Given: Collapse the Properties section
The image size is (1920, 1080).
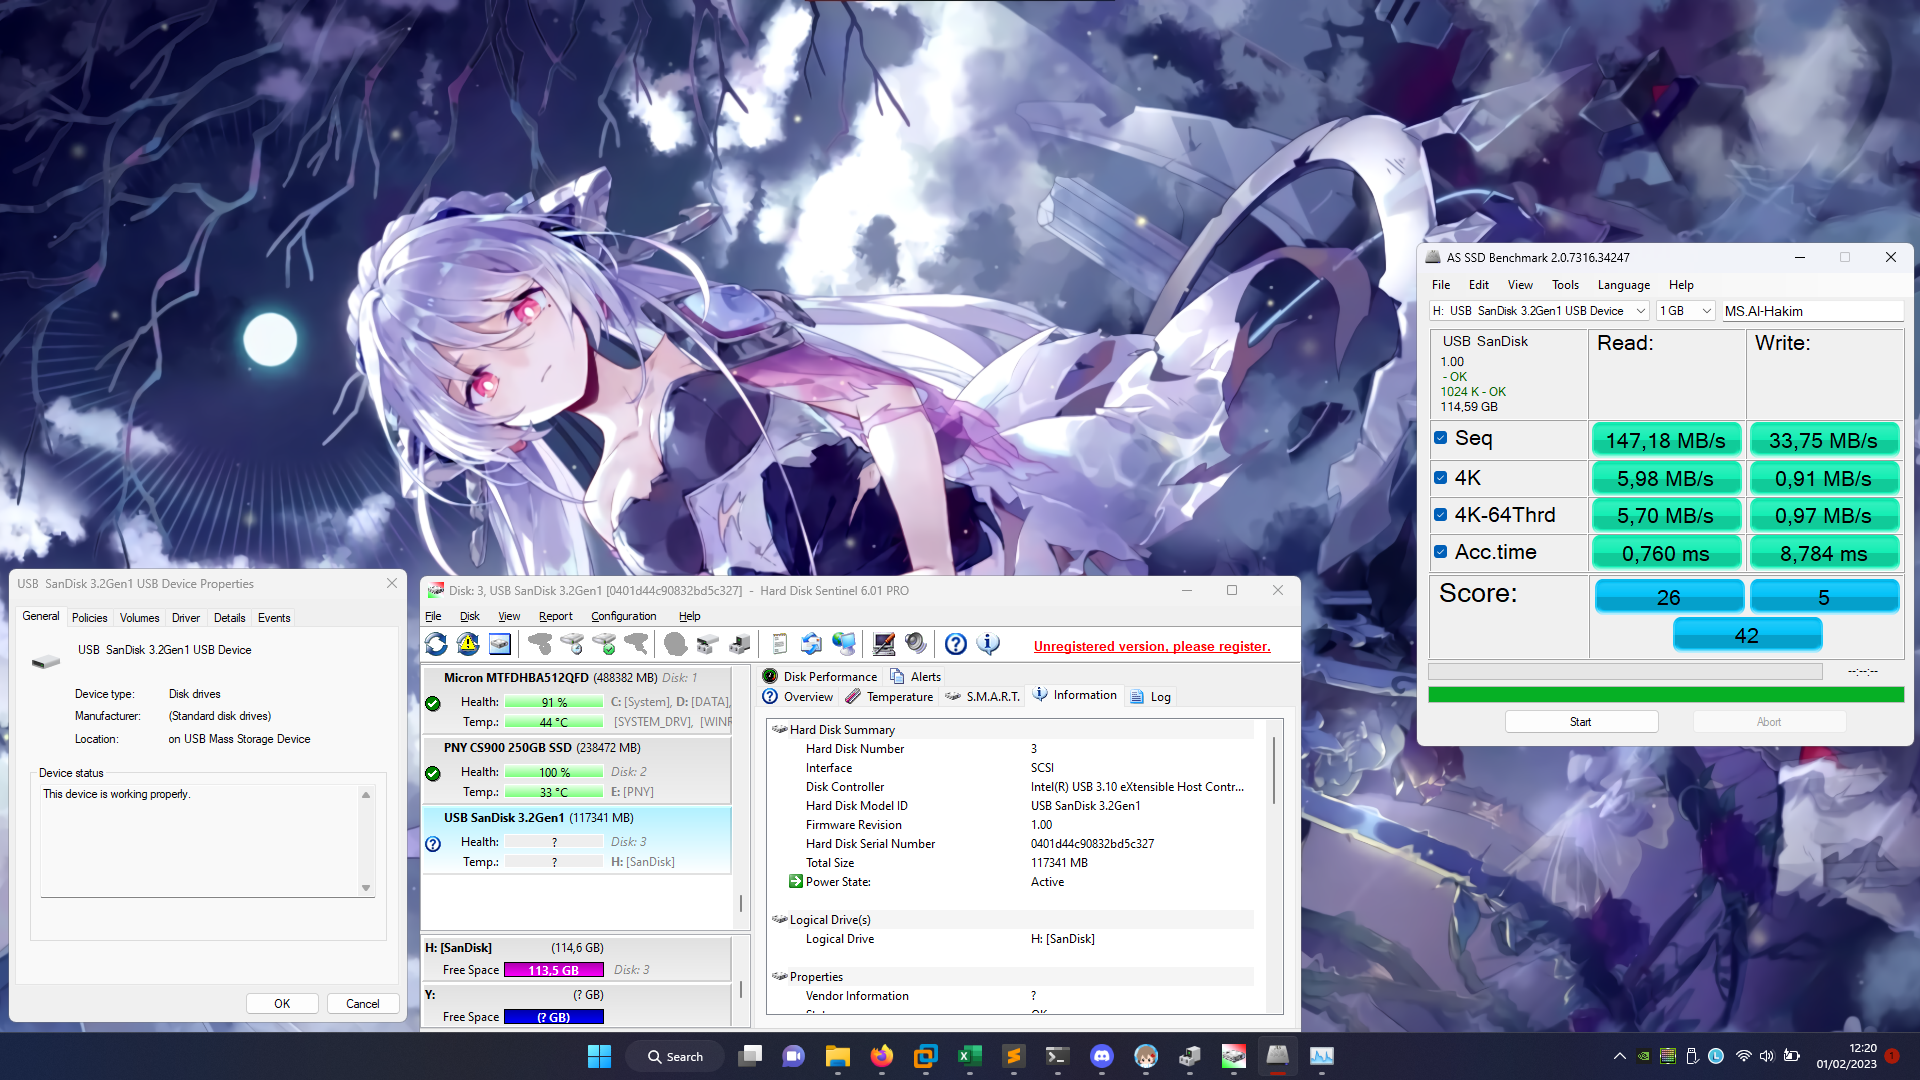Looking at the screenshot, I should (x=779, y=977).
